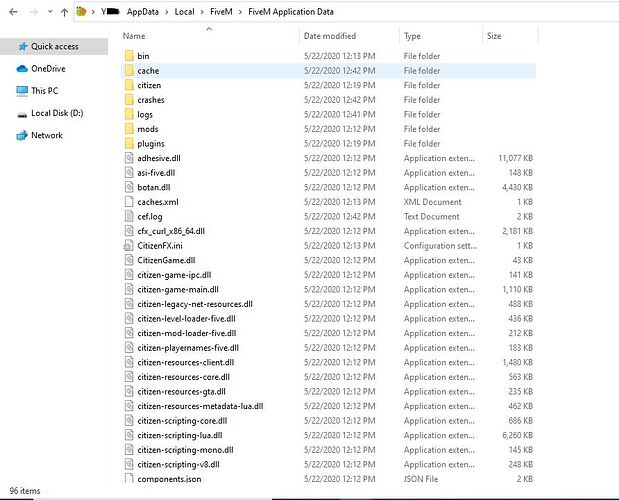Select AppData in the breadcrumb path
Viewport: 619px width, 500px height.
(143, 12)
